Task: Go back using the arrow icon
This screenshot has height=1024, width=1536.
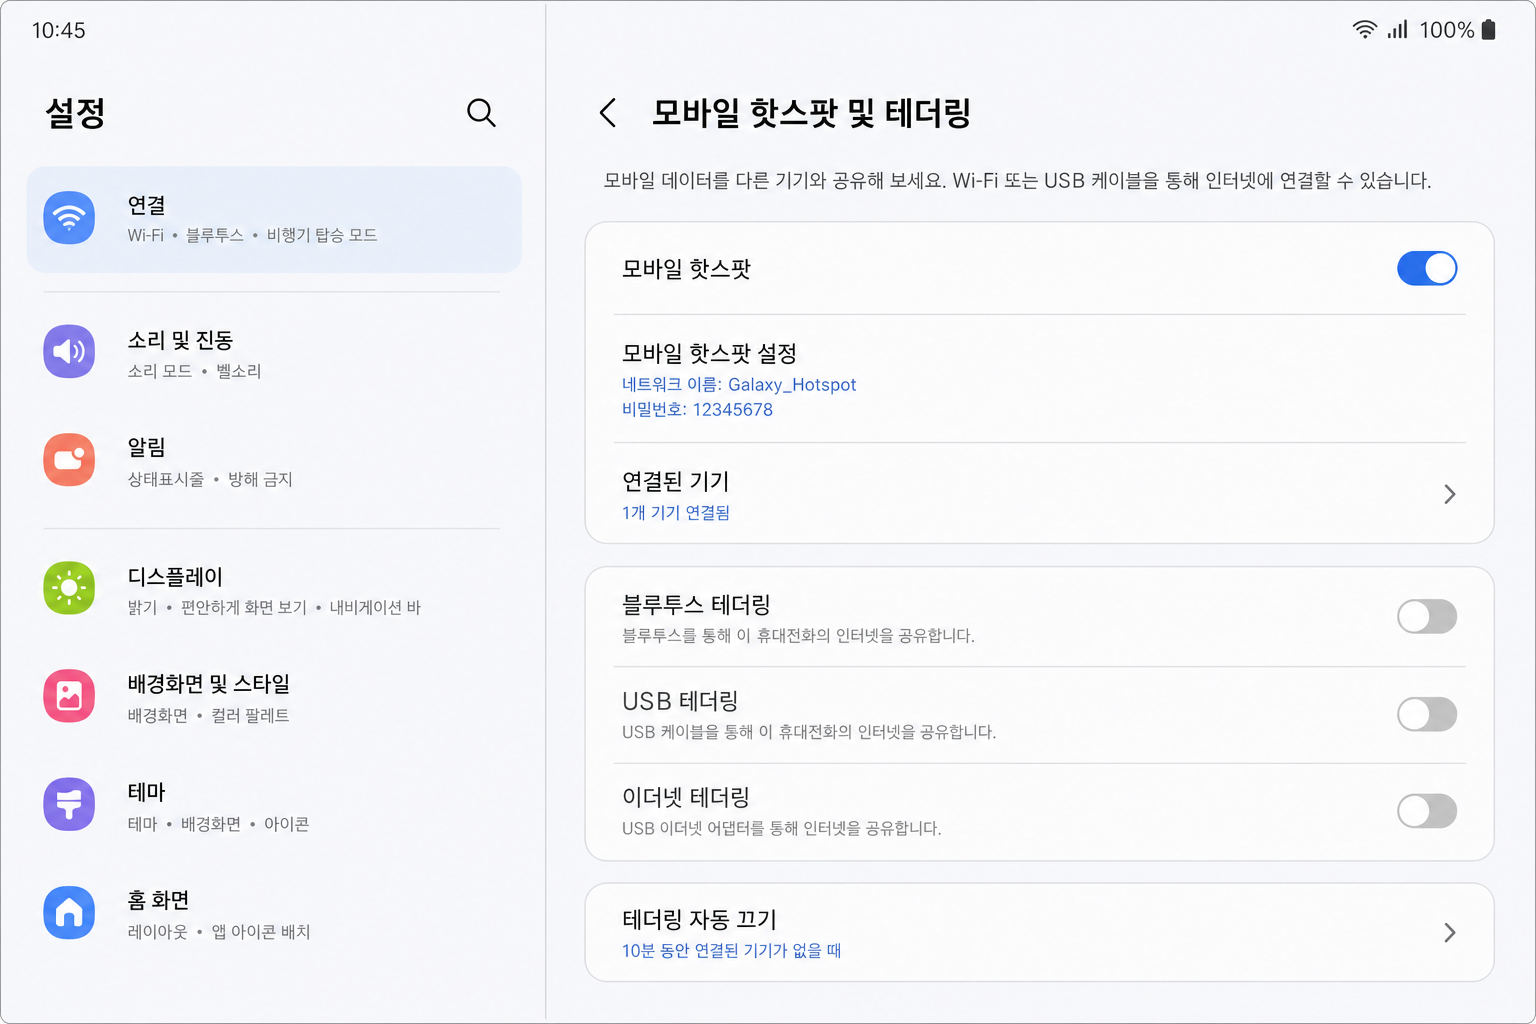Action: tap(607, 113)
